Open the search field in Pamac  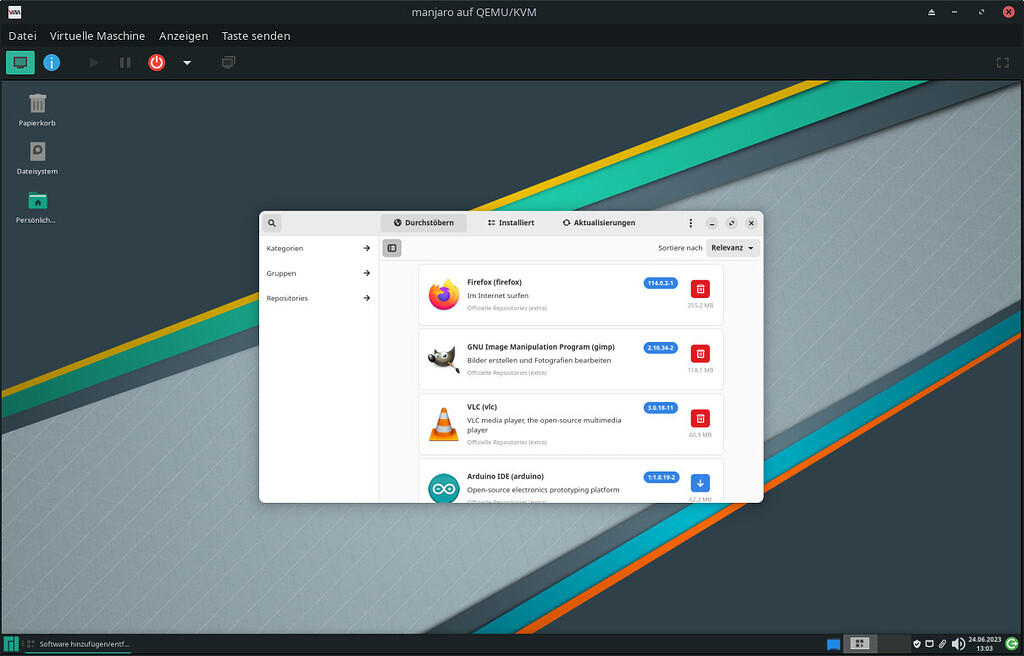(271, 223)
